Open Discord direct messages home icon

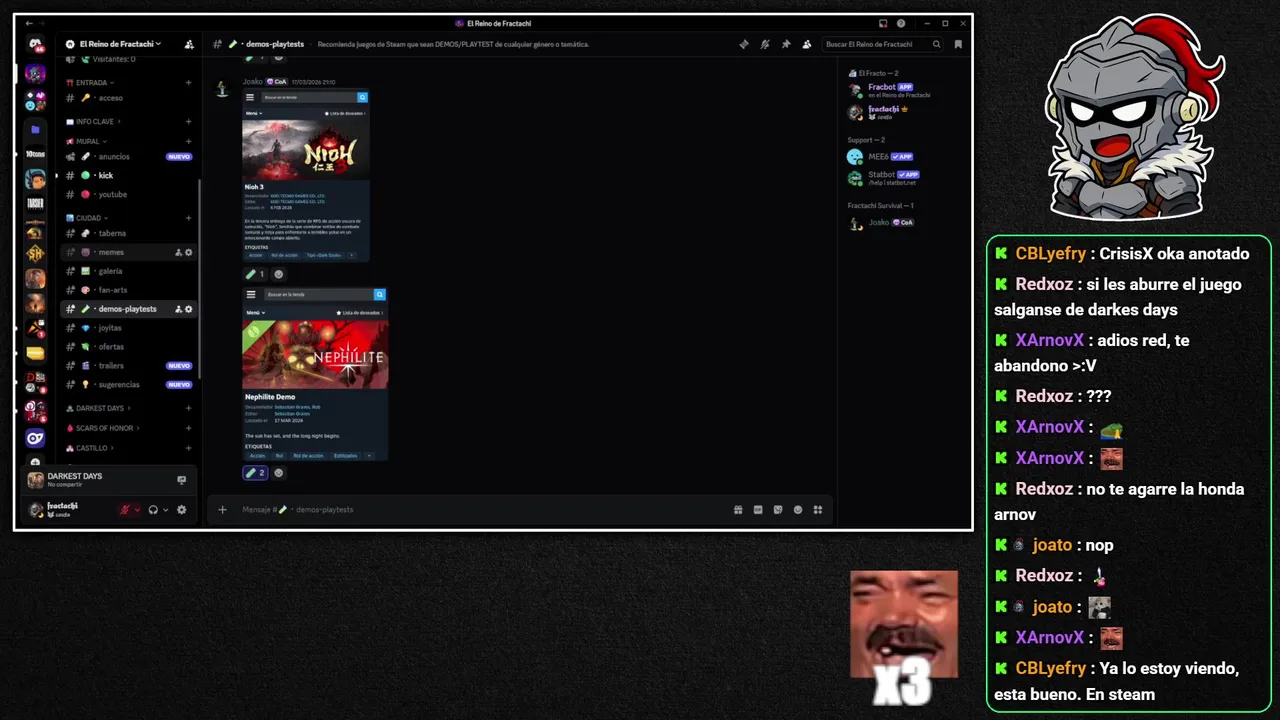click(35, 44)
